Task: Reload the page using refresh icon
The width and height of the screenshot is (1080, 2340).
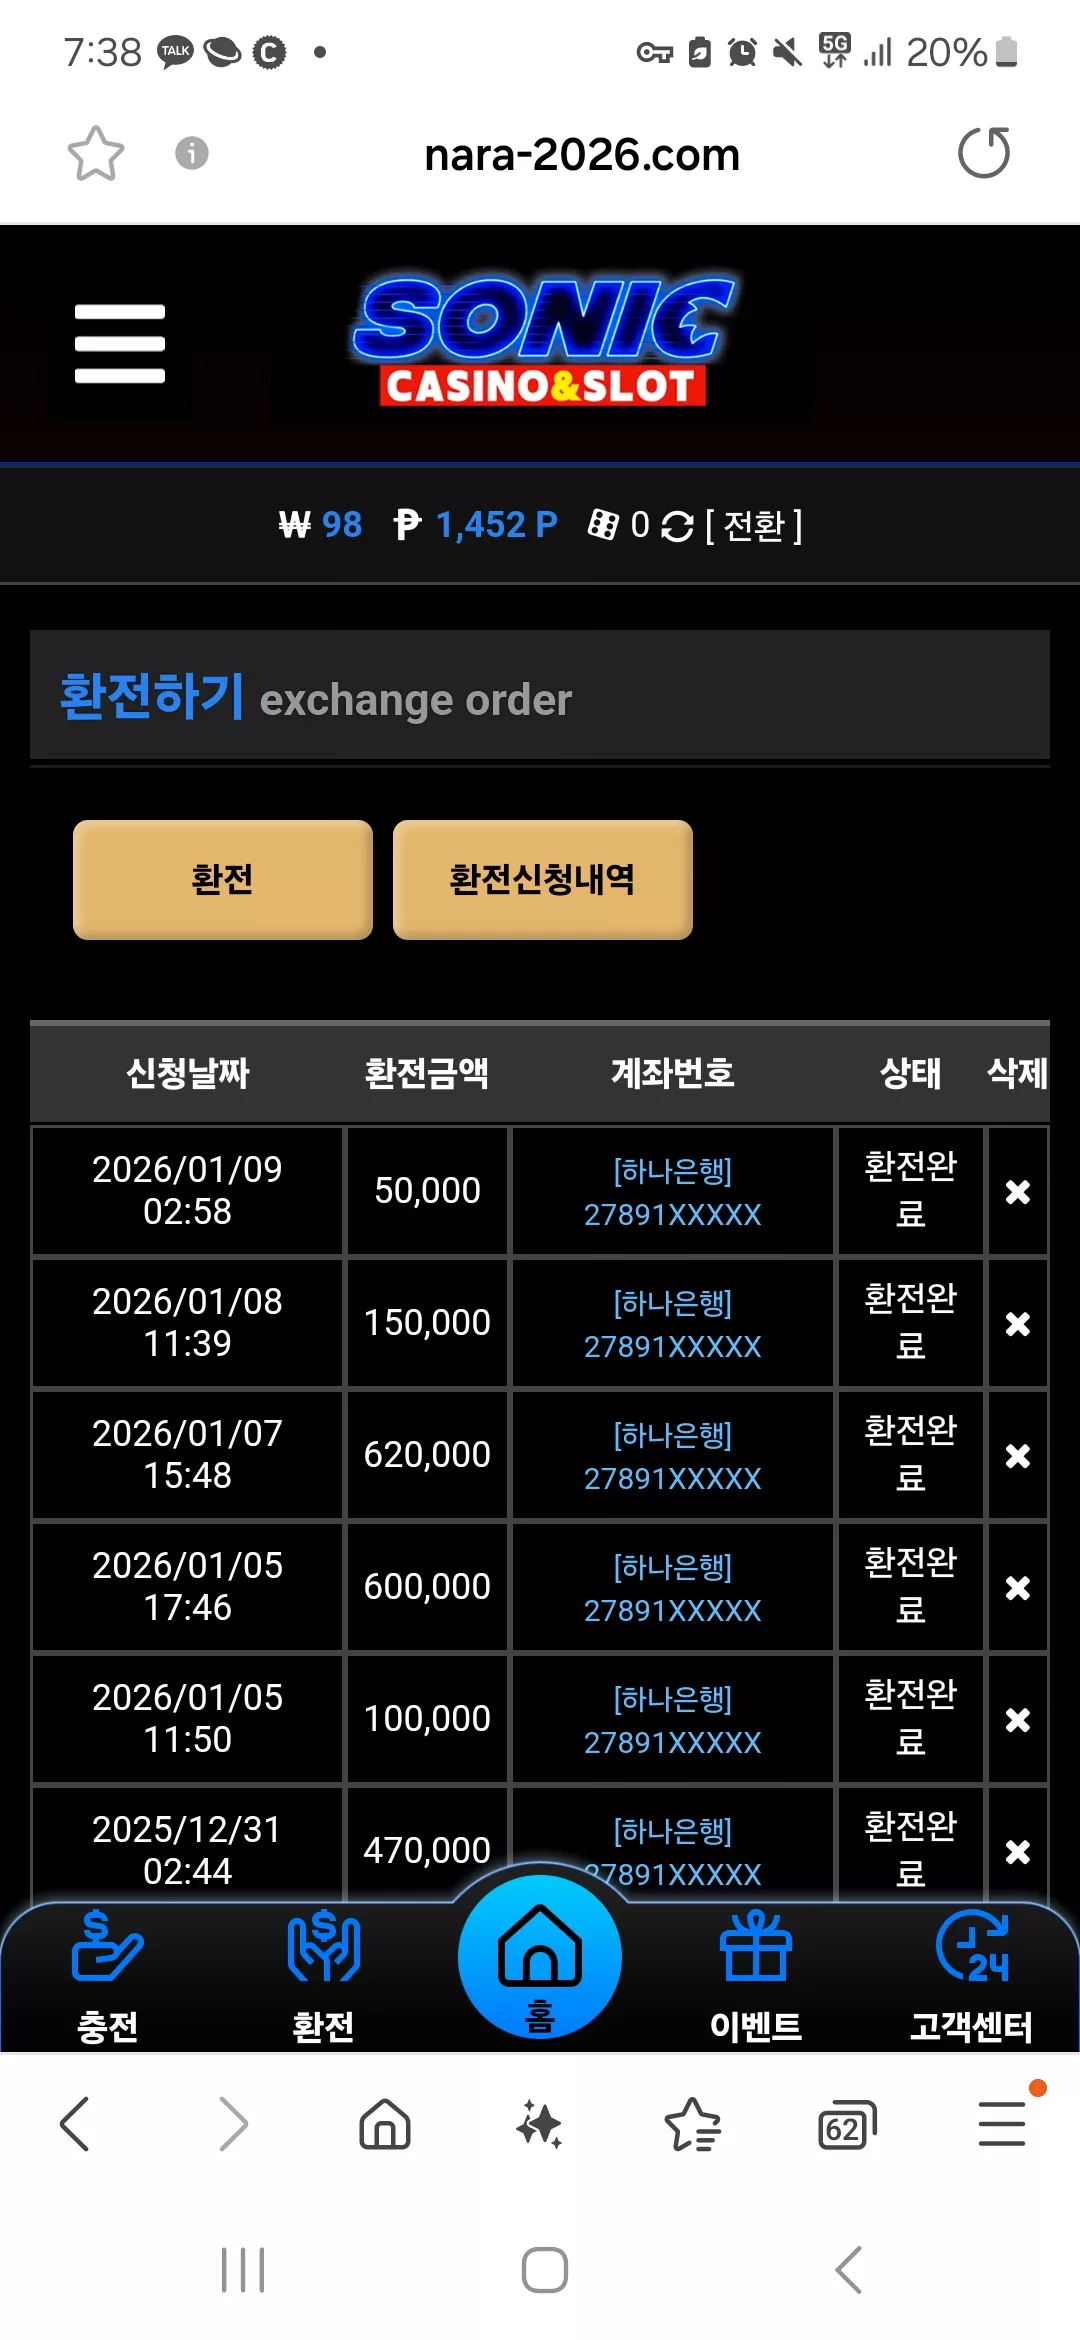Action: point(984,153)
